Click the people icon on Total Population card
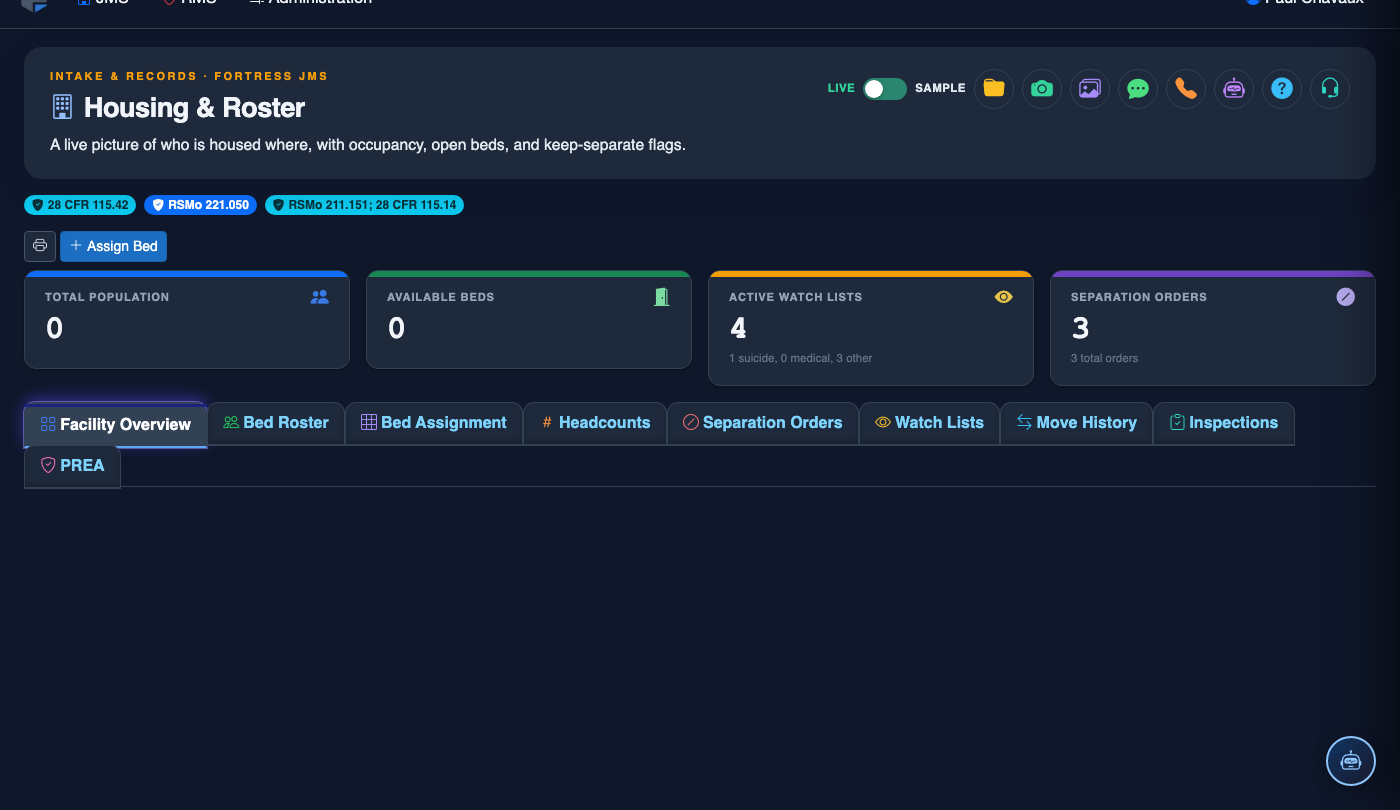The width and height of the screenshot is (1400, 810). (x=320, y=297)
